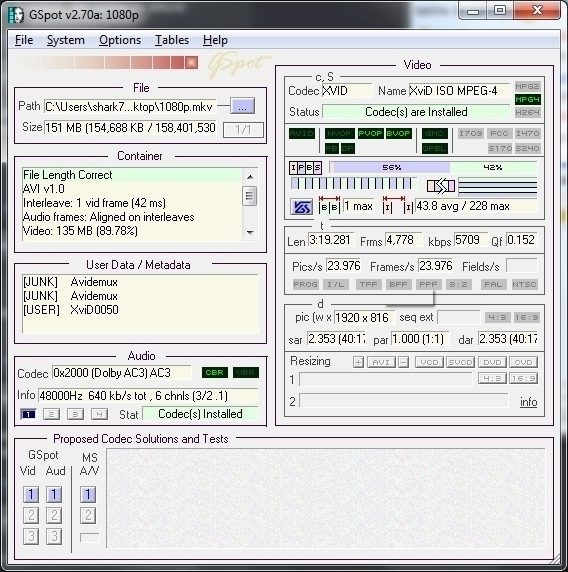Click the B-frame max distance icon
Screen dimensions: 568x572
click(329, 206)
